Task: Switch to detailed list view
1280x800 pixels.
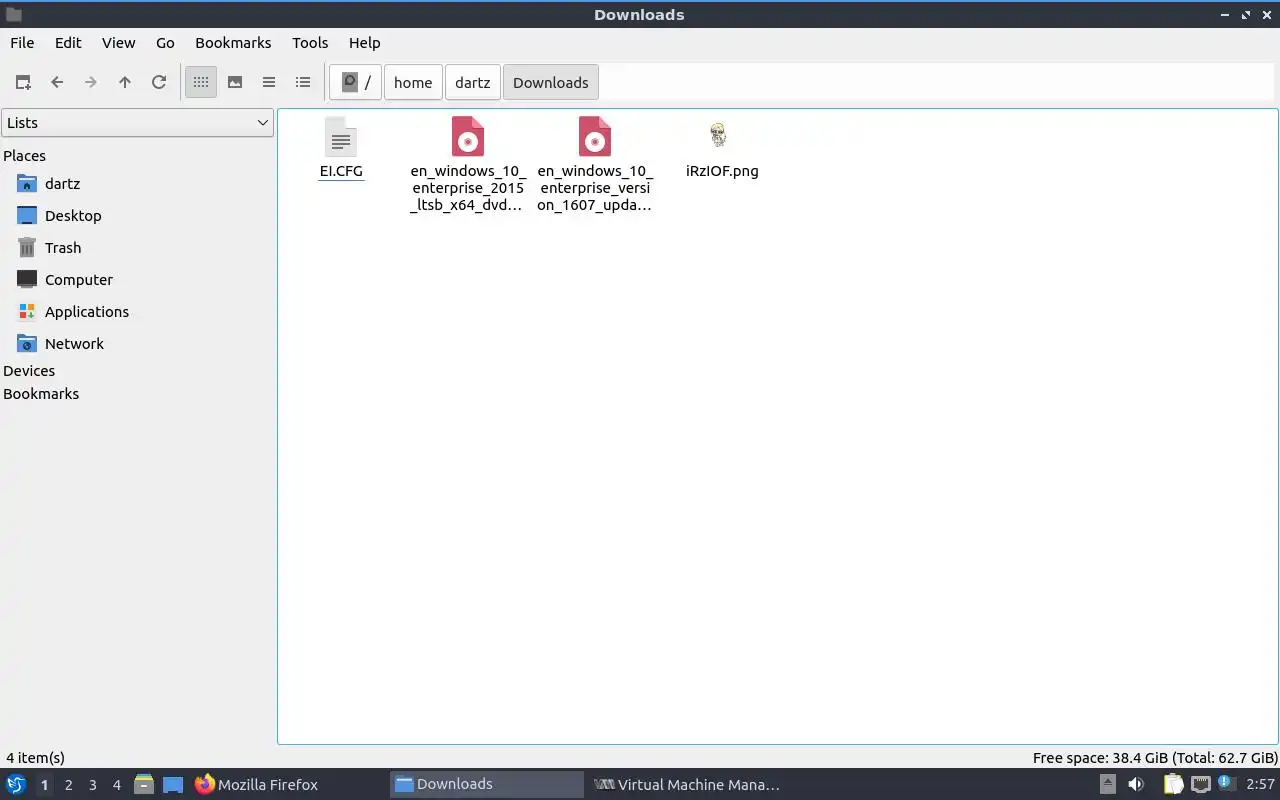Action: coord(303,82)
